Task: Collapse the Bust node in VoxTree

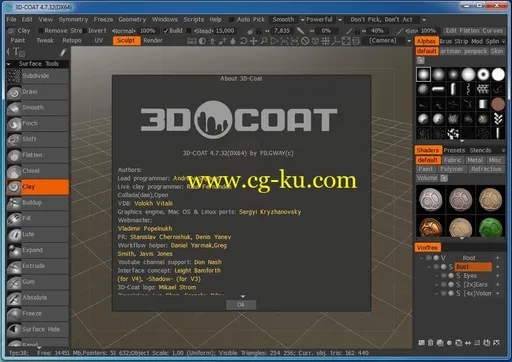Action: [429, 267]
